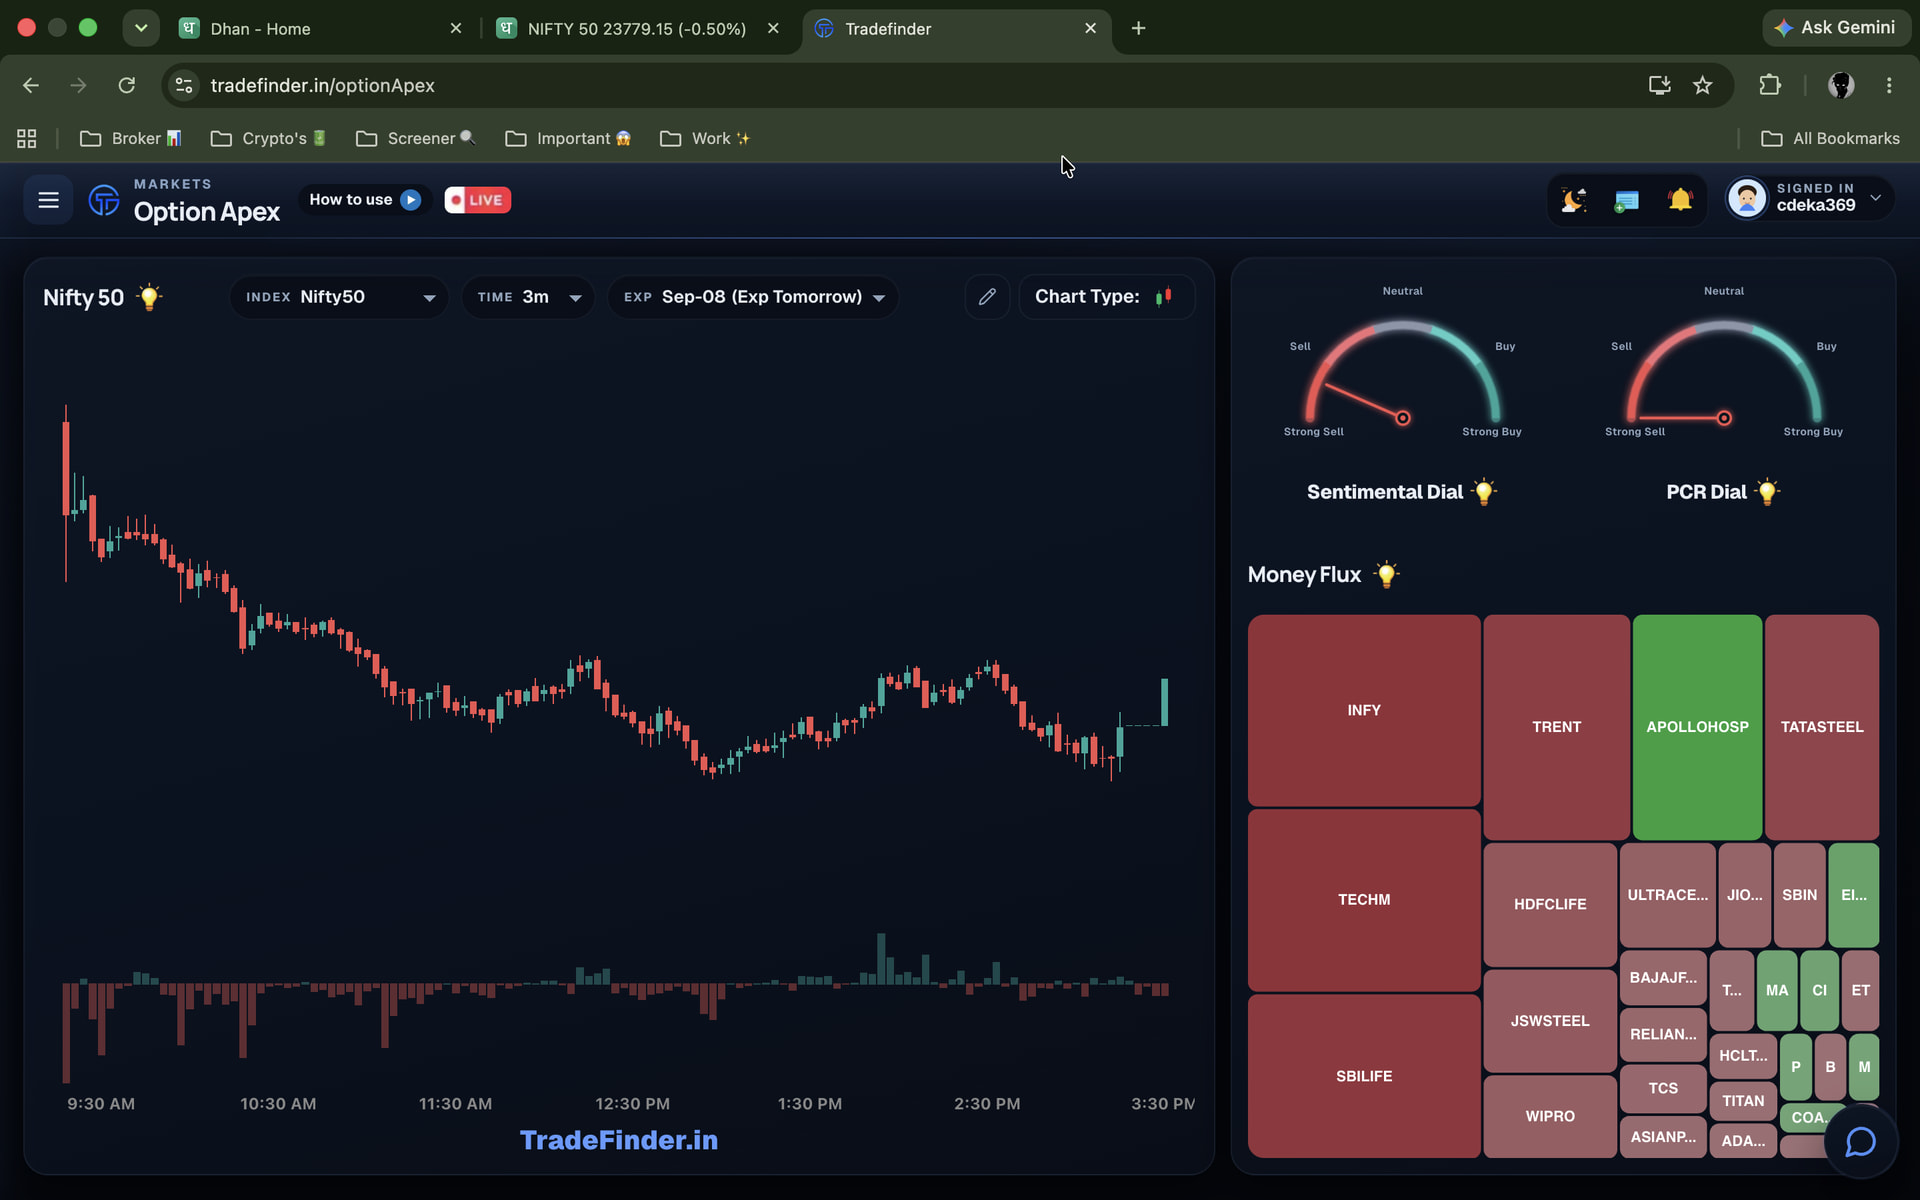Viewport: 1920px width, 1200px height.
Task: Open a new browser tab
Action: tap(1138, 28)
